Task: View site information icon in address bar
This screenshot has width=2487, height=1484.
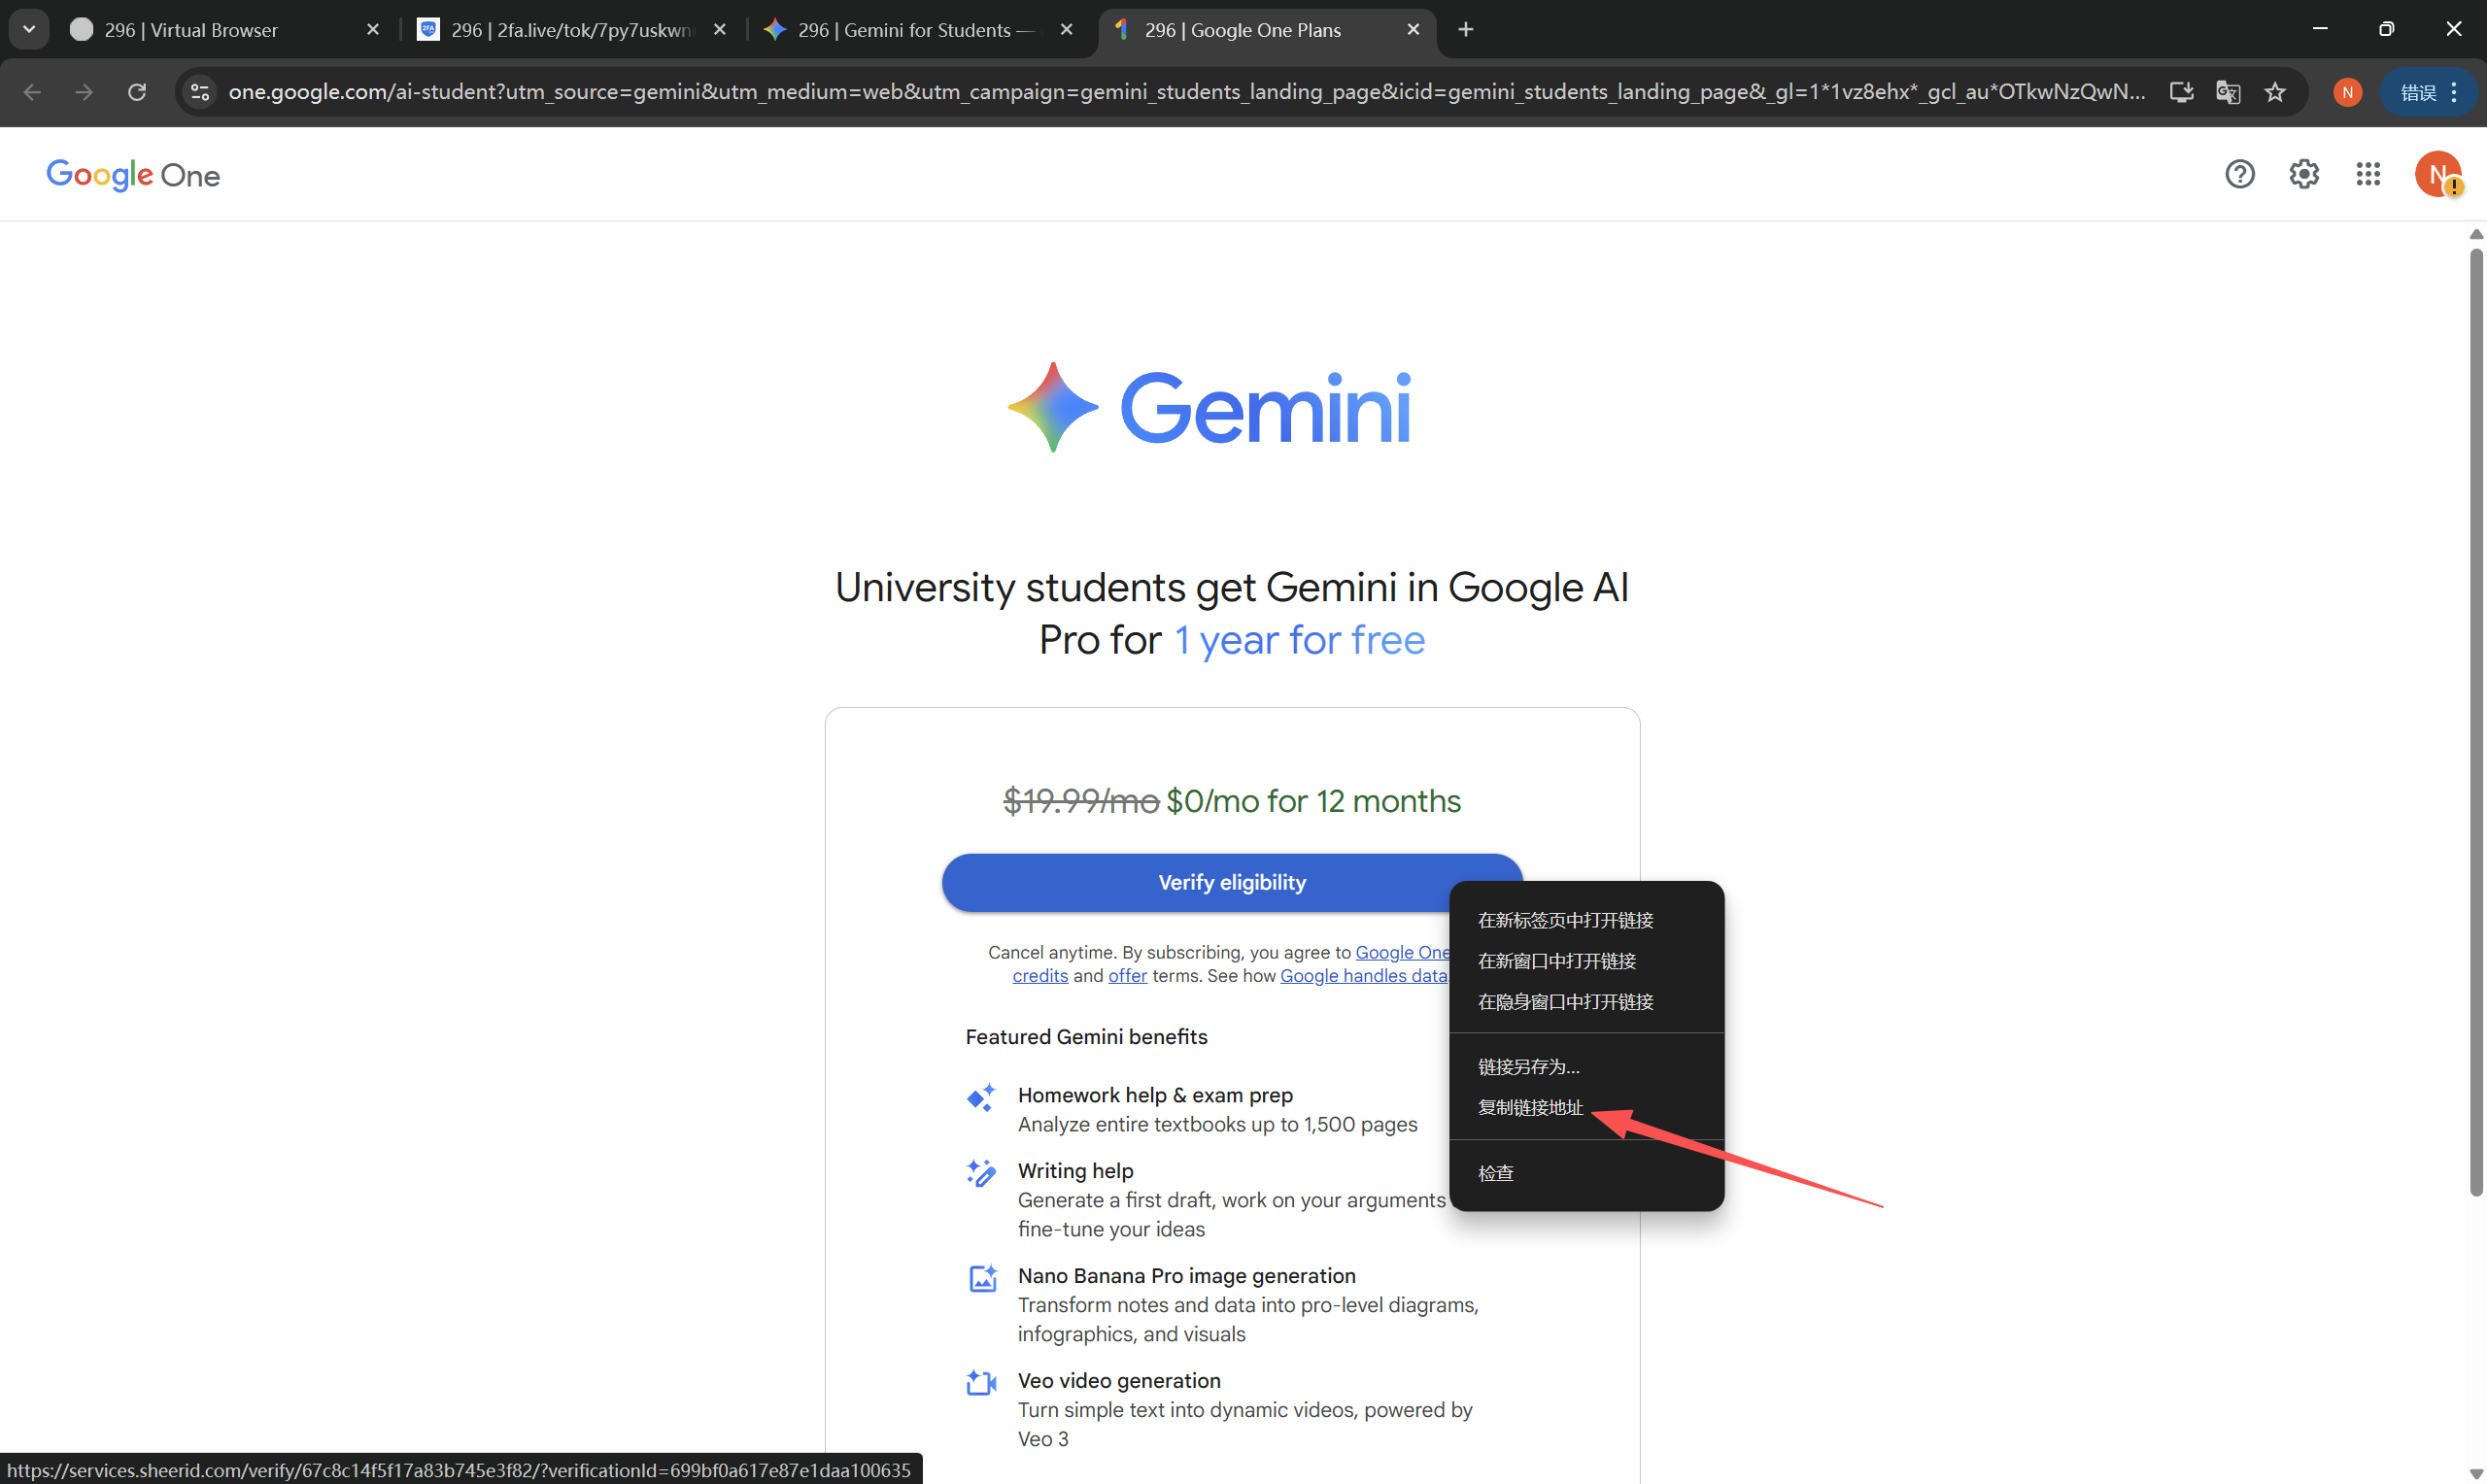Action: 200,92
